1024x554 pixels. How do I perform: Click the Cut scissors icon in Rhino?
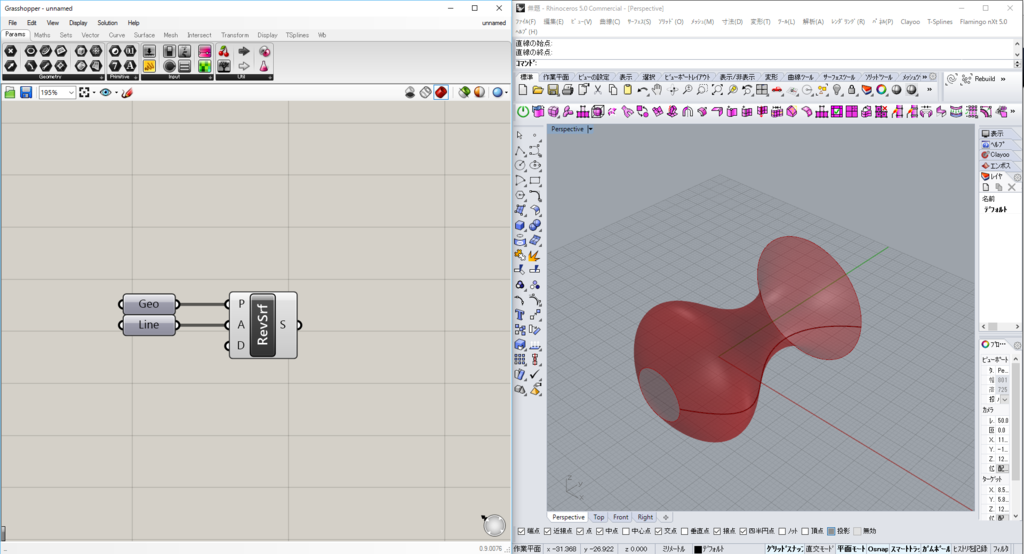click(598, 90)
